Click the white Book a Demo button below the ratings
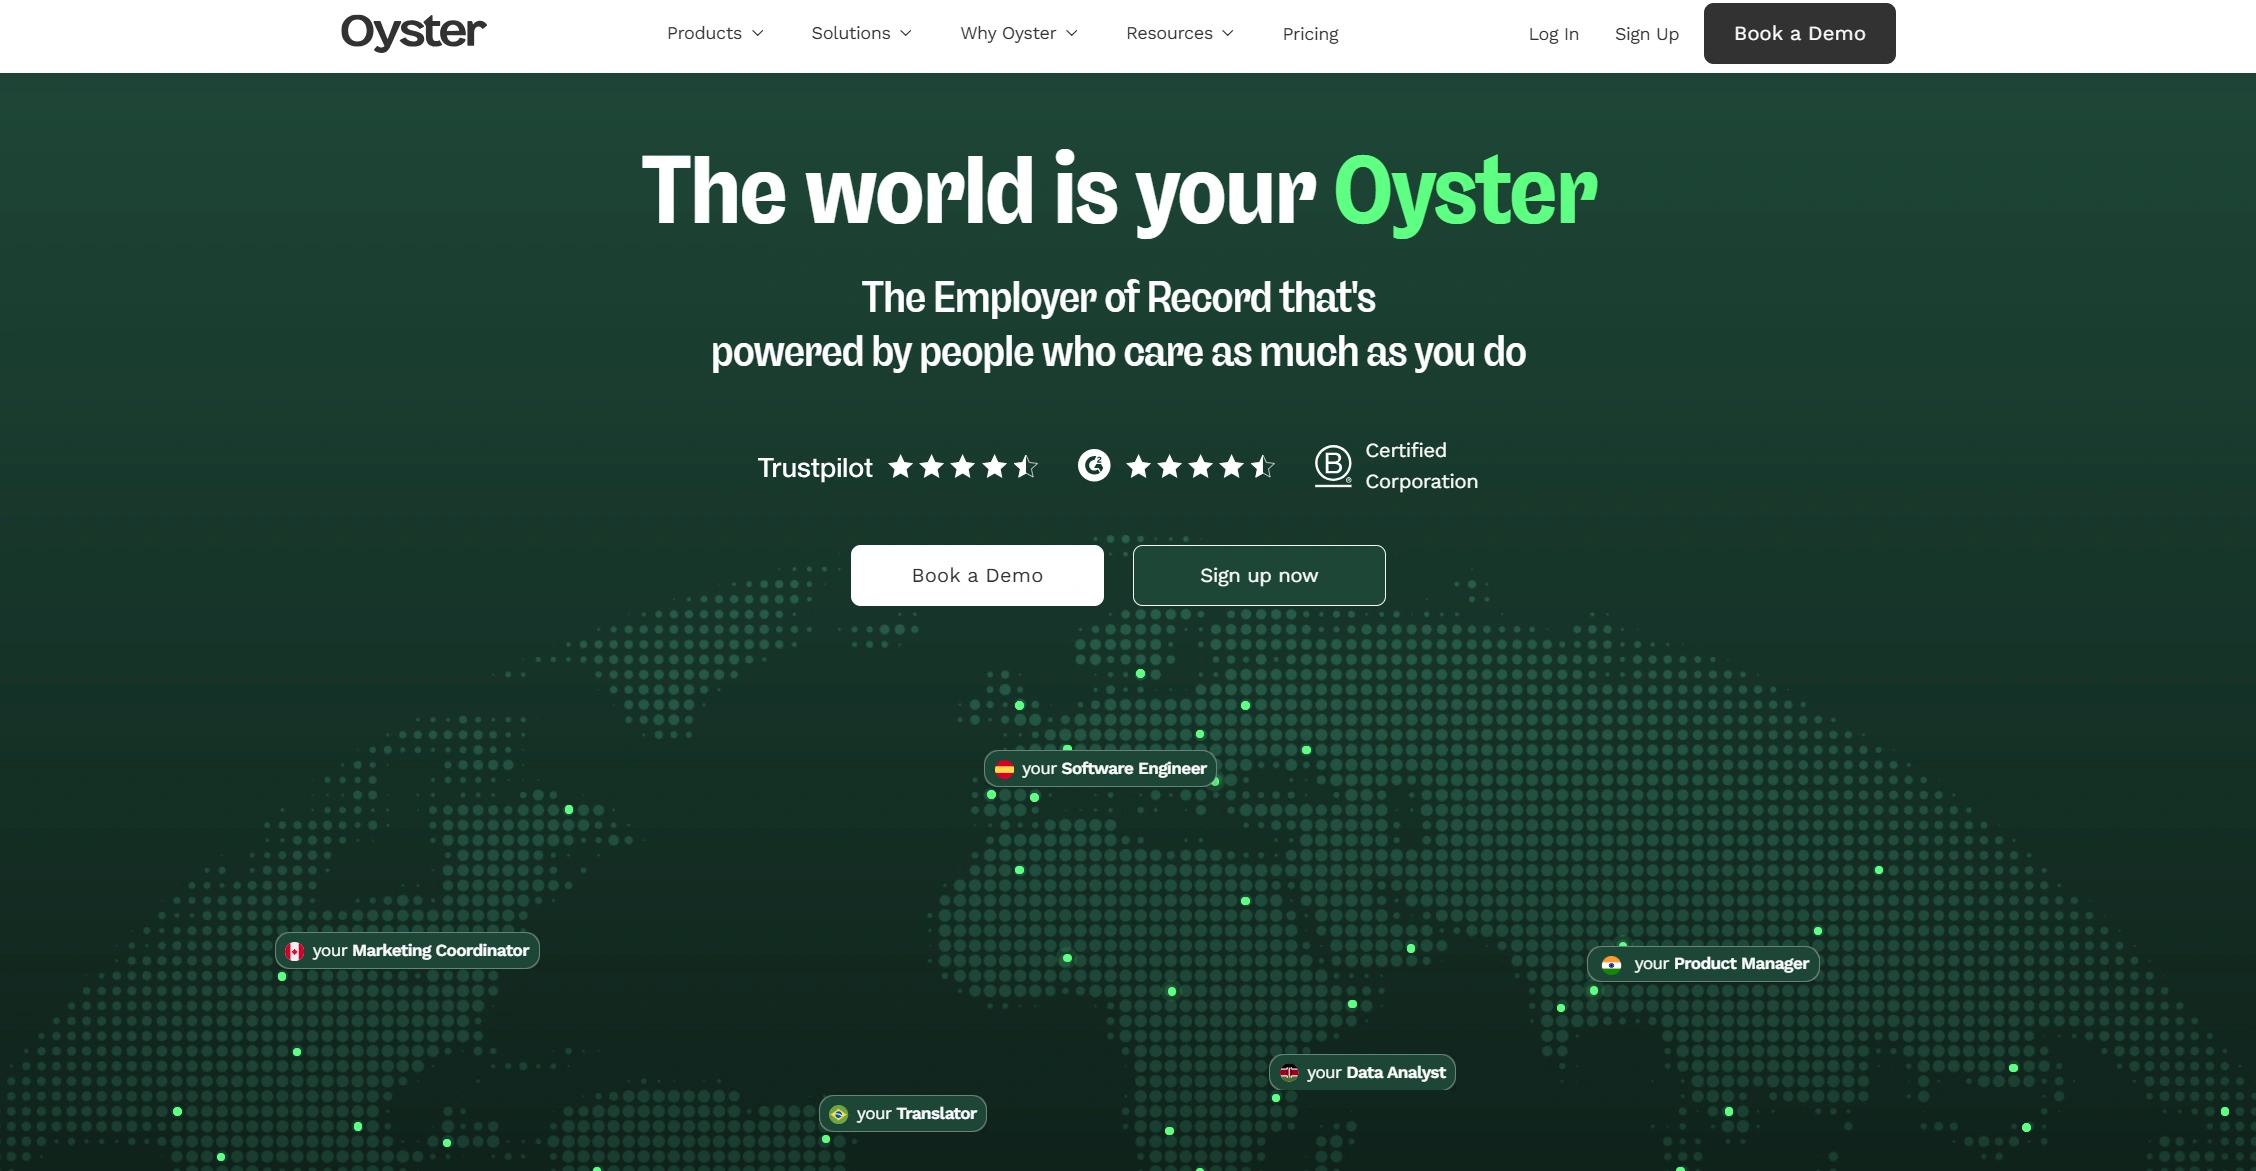This screenshot has width=2256, height=1171. (x=976, y=575)
